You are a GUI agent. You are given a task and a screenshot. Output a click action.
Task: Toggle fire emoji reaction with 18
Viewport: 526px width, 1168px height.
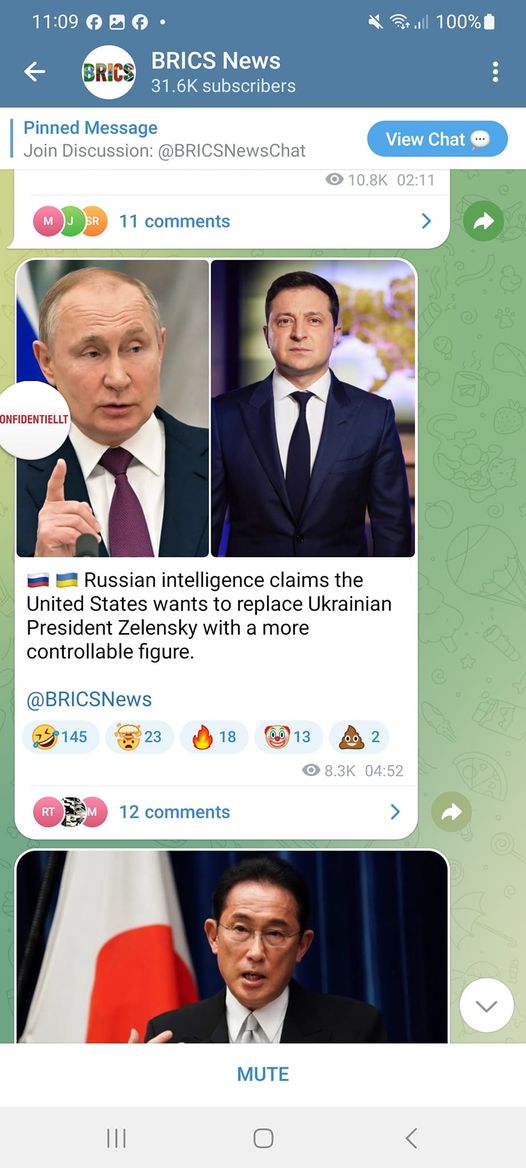(x=214, y=737)
